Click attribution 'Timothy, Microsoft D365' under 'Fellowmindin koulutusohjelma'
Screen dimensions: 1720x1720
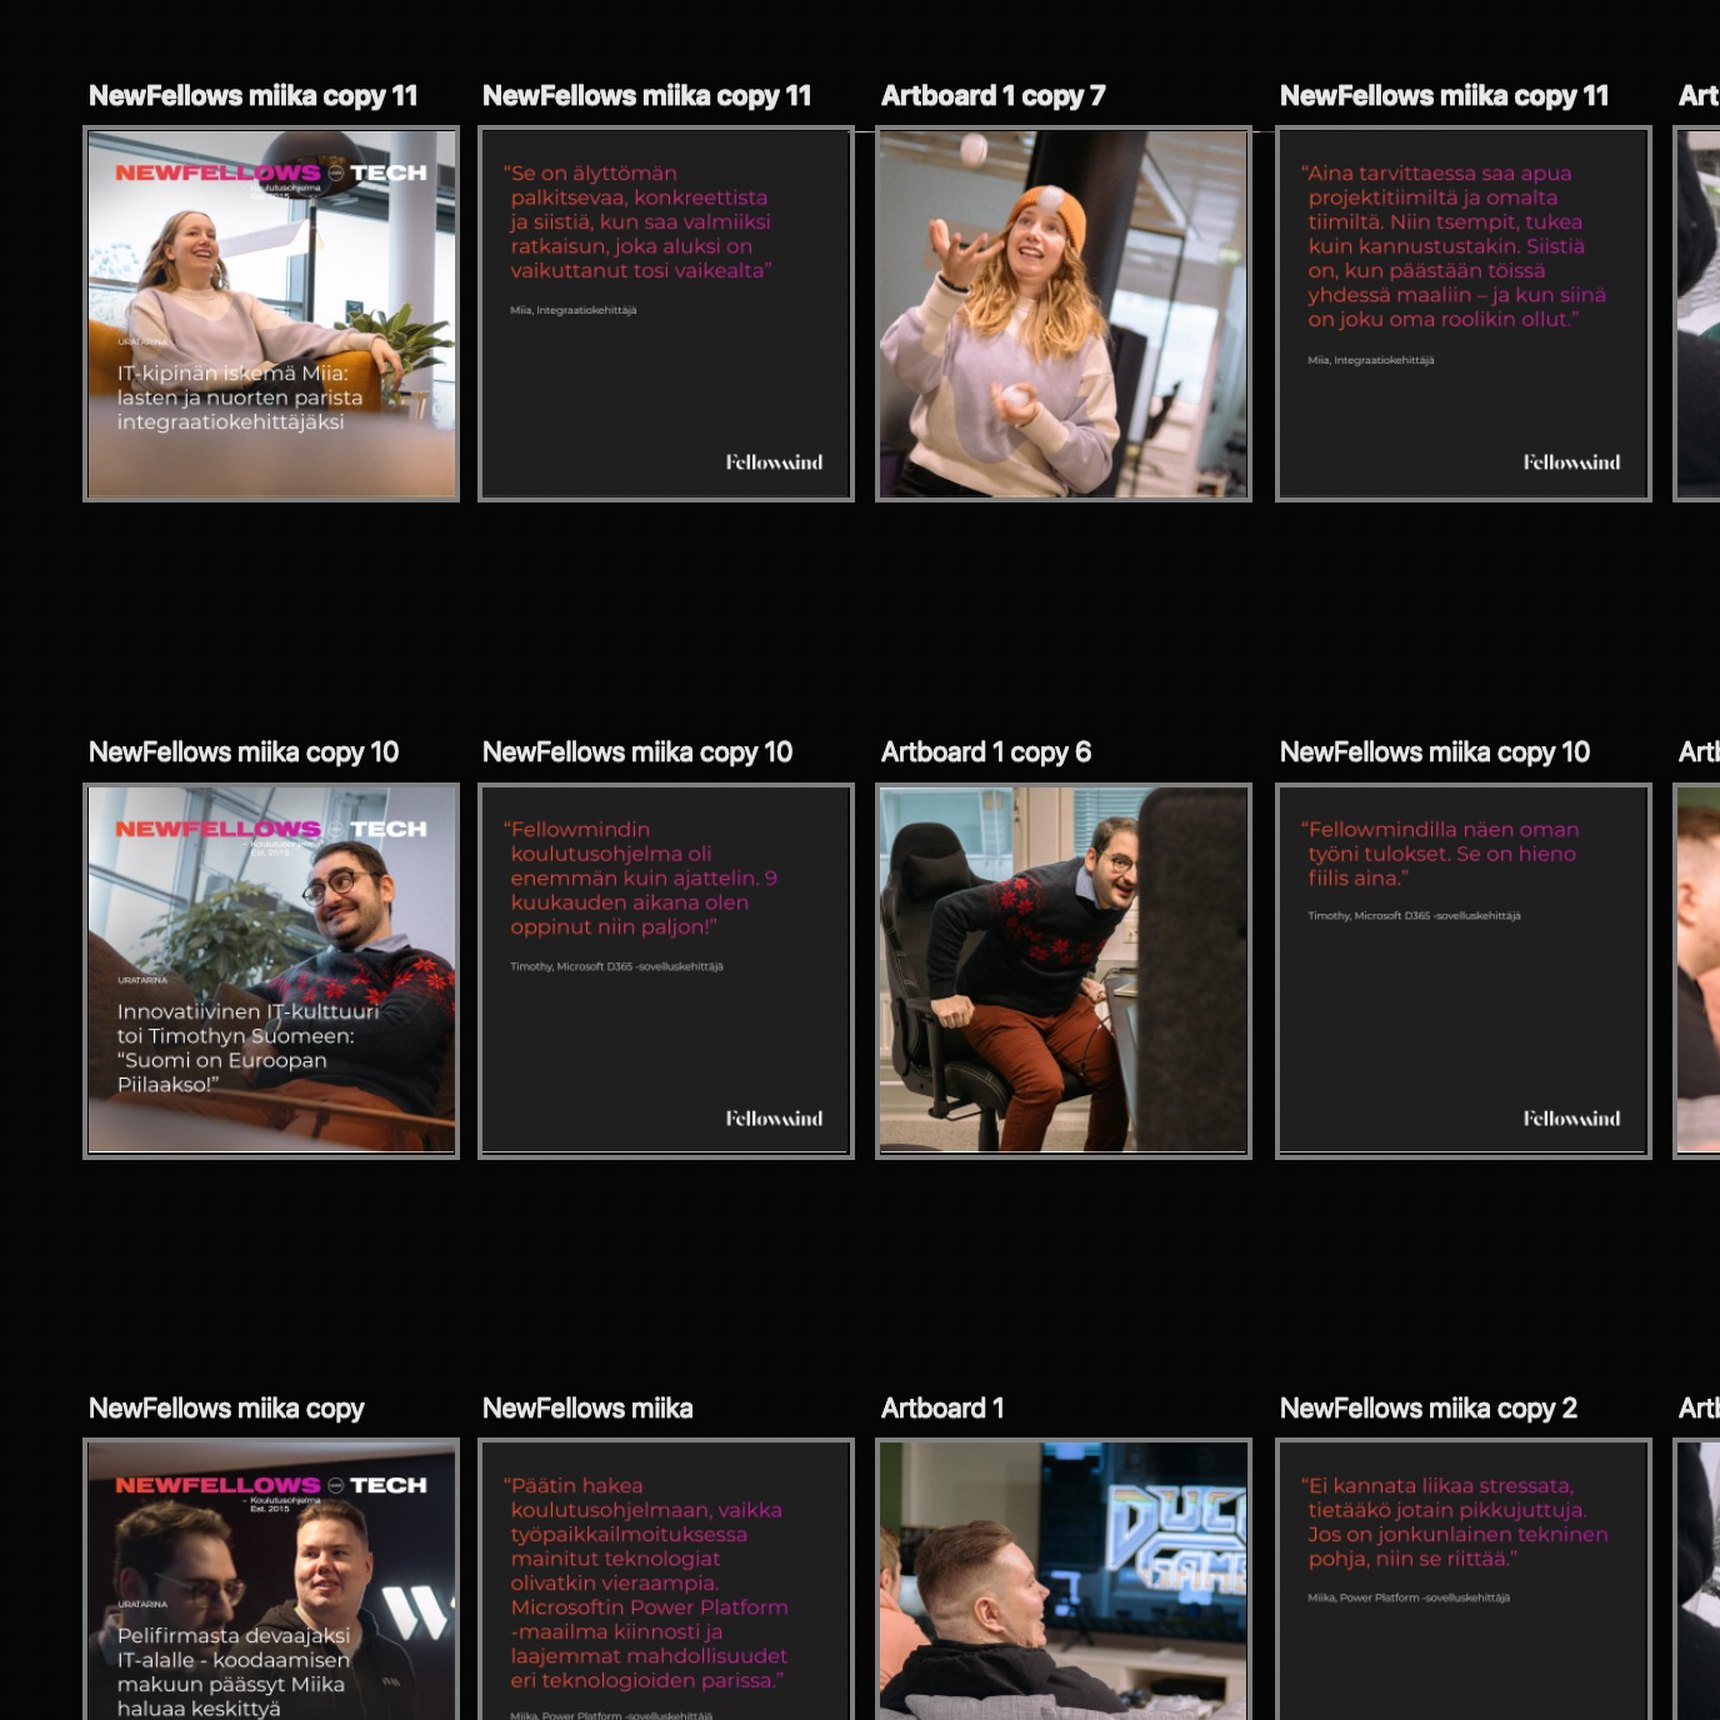(616, 966)
